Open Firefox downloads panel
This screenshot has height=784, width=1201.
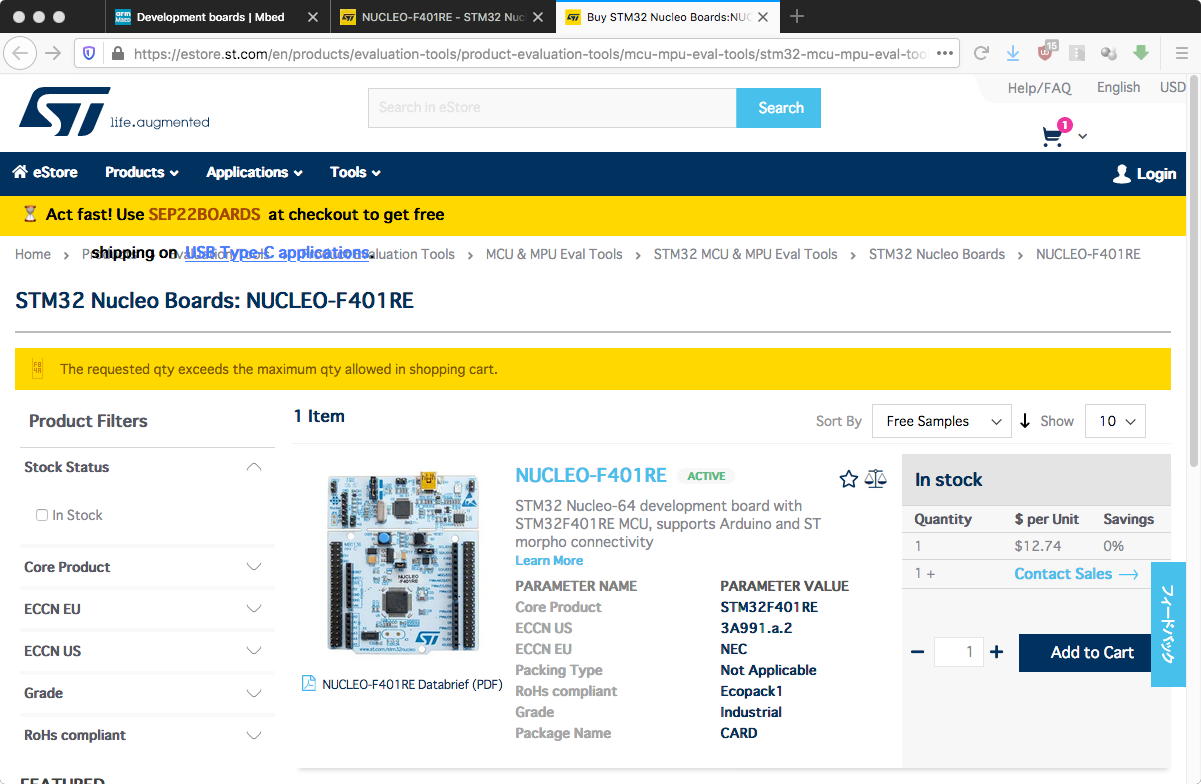(1012, 53)
